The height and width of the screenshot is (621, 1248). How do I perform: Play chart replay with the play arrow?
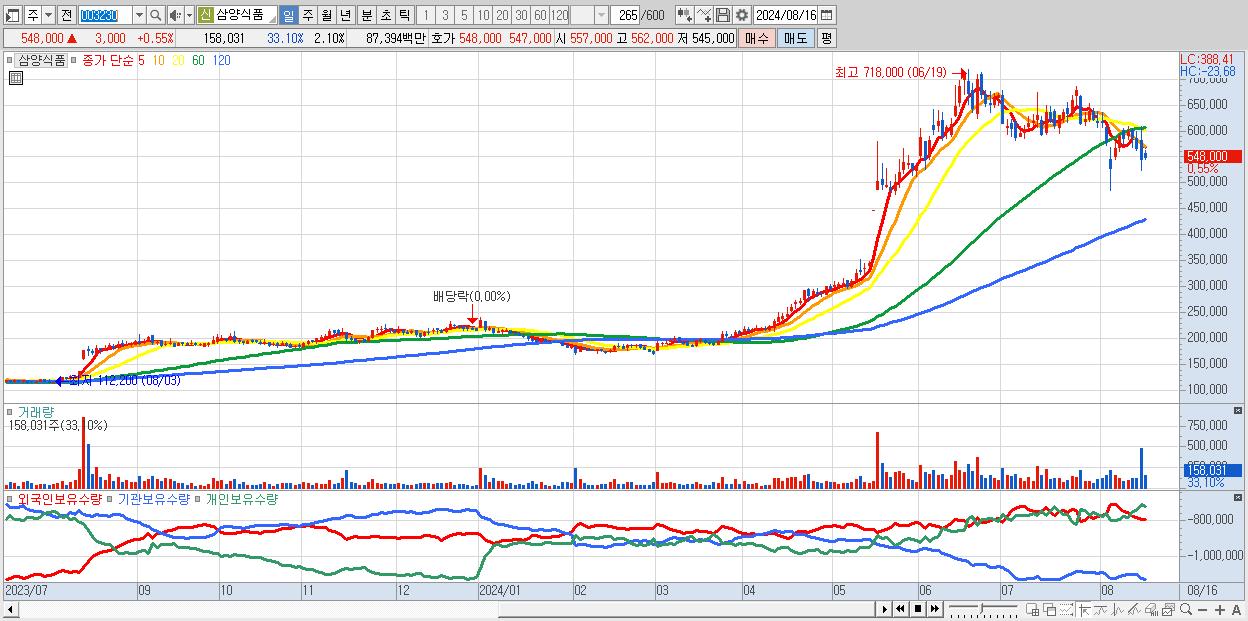click(884, 609)
